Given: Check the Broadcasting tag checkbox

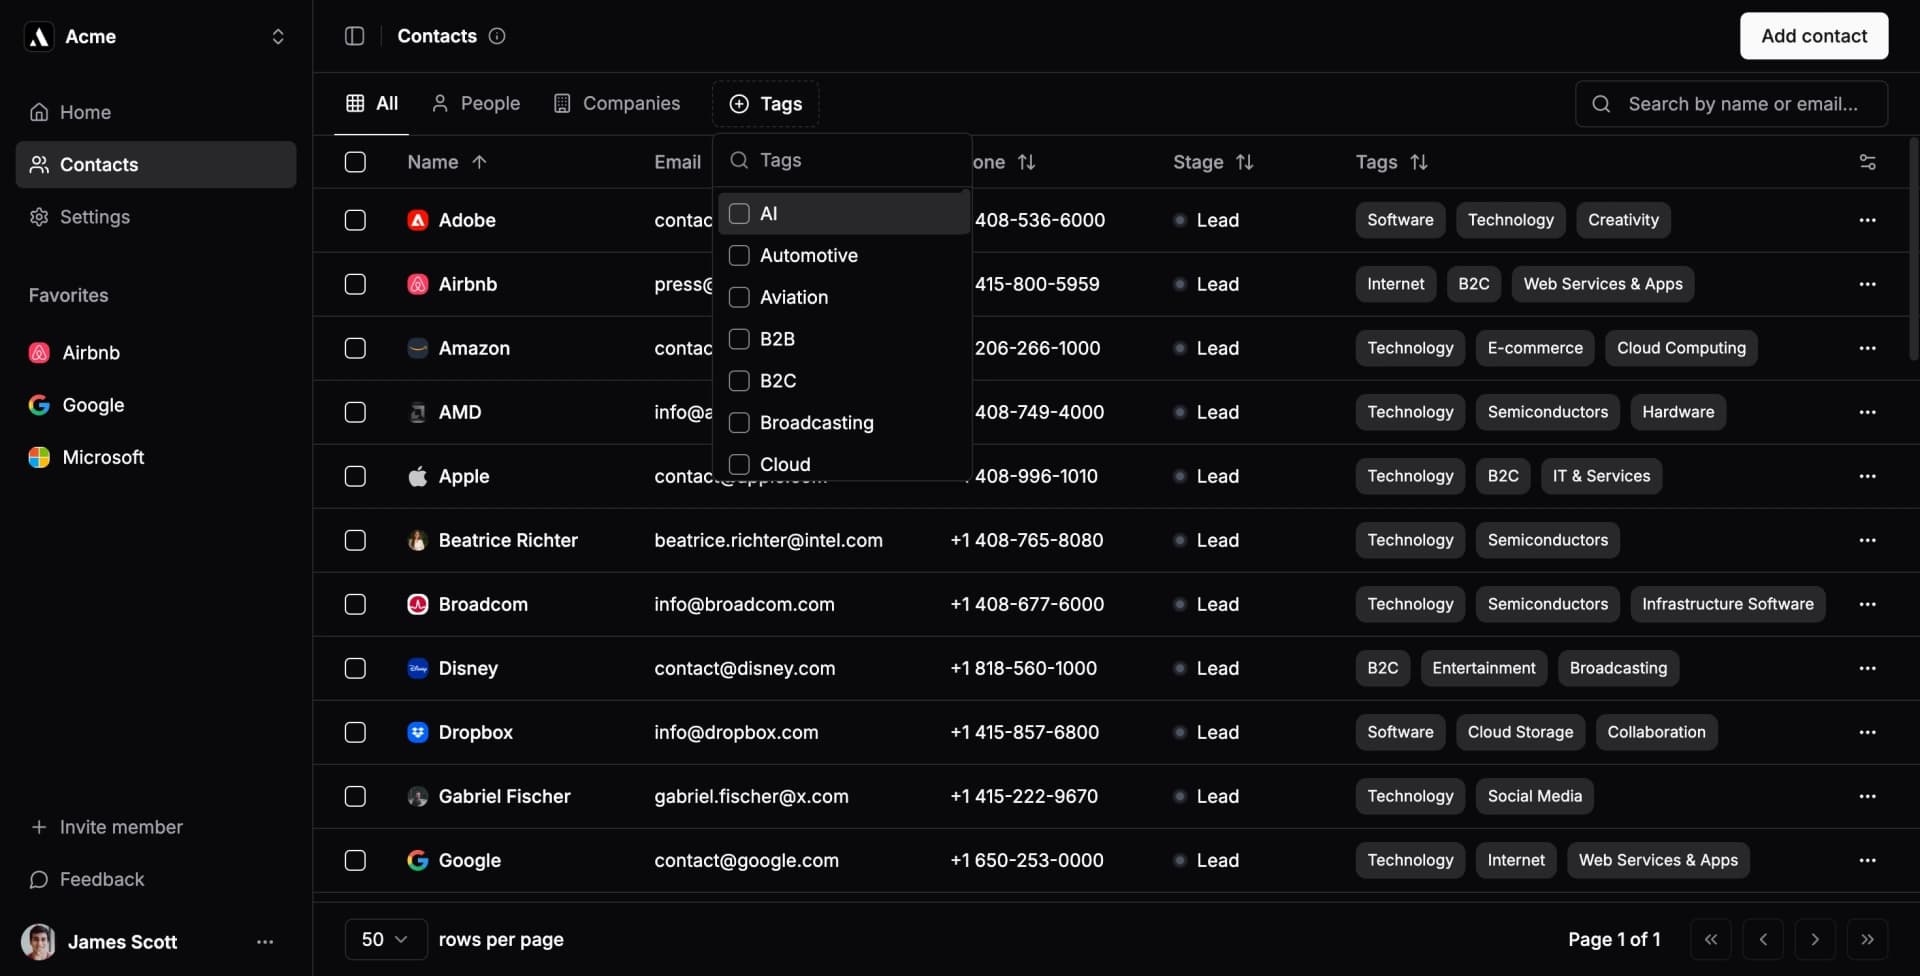Looking at the screenshot, I should tap(740, 423).
